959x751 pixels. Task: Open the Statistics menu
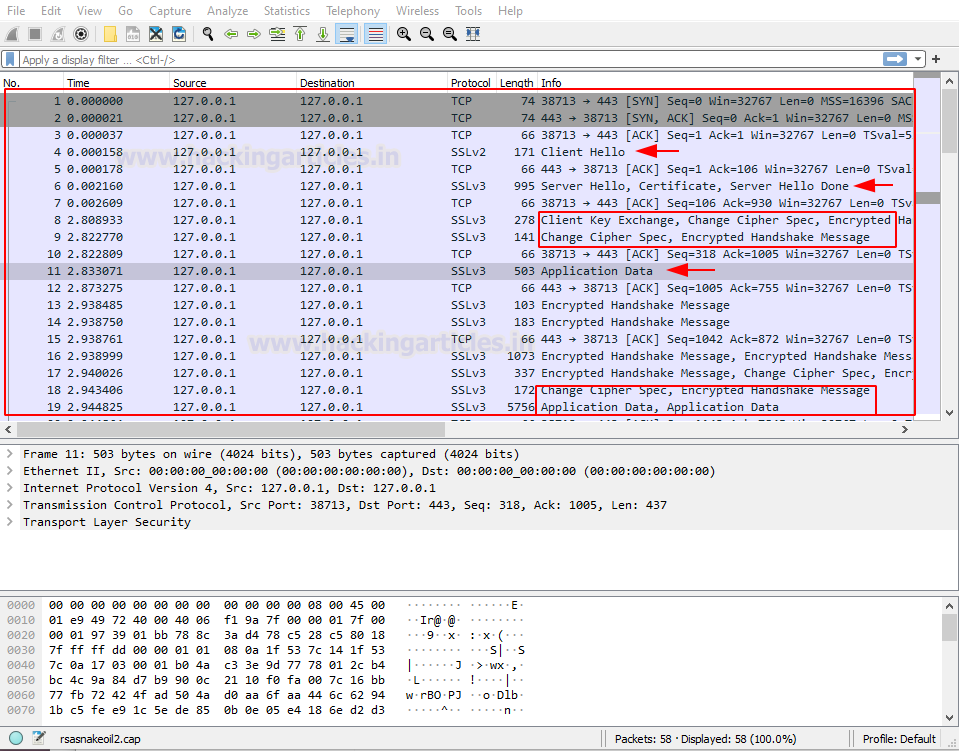[x=287, y=11]
